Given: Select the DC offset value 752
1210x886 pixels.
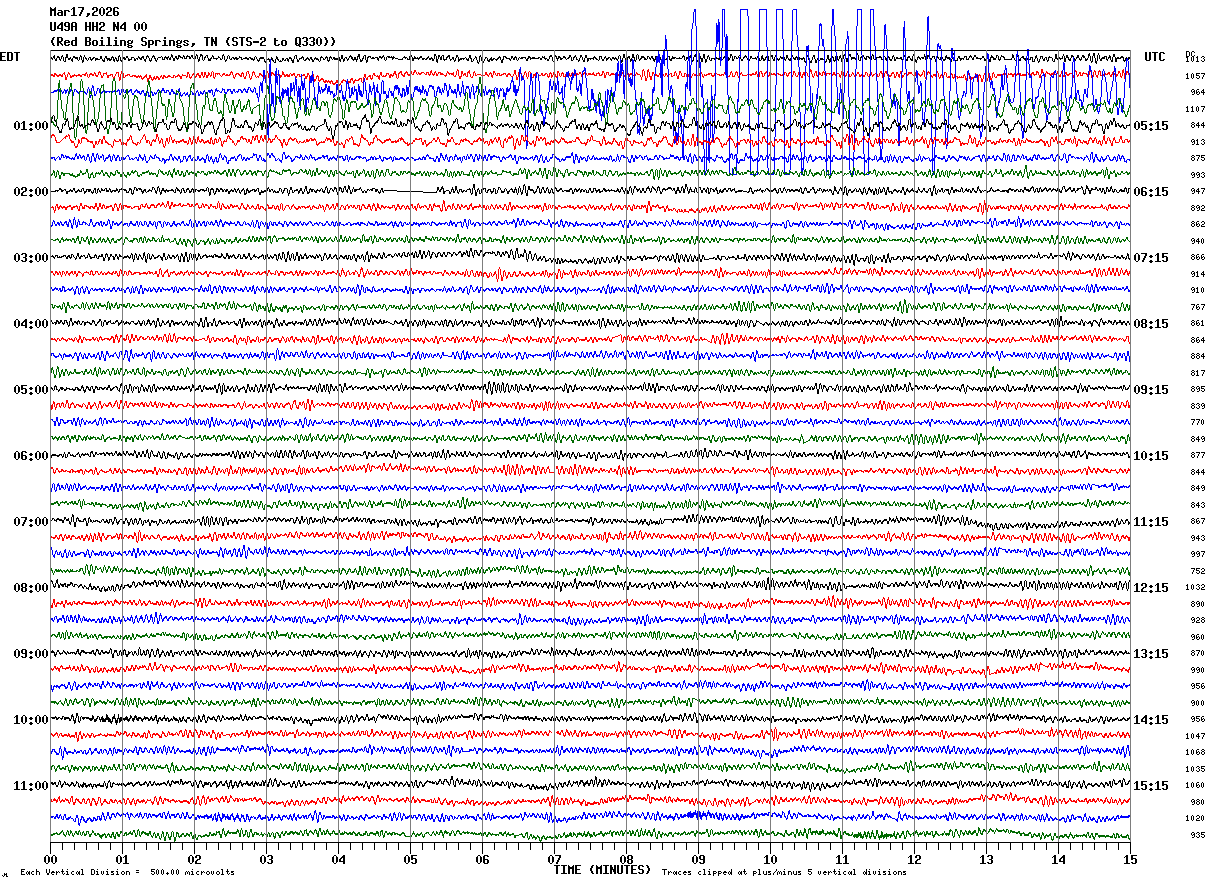Looking at the screenshot, I should point(1198,571).
